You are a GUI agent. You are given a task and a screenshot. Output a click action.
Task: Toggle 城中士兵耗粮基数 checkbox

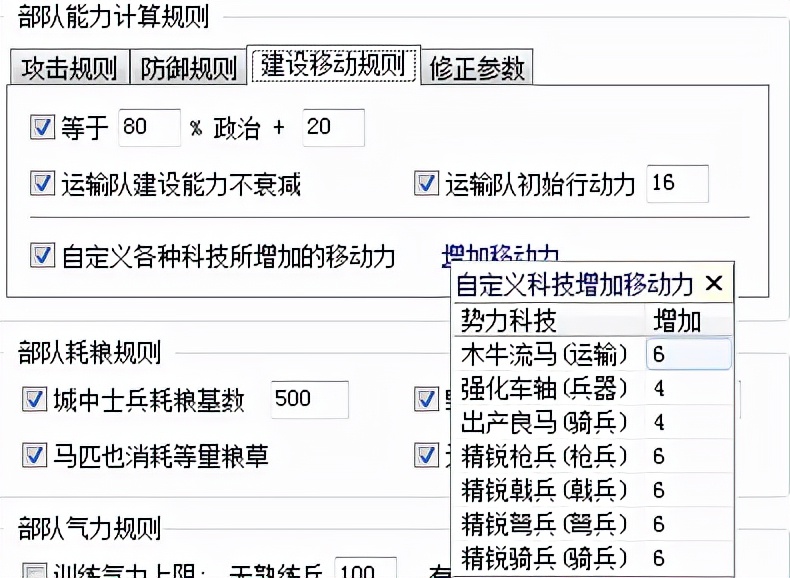click(x=35, y=399)
